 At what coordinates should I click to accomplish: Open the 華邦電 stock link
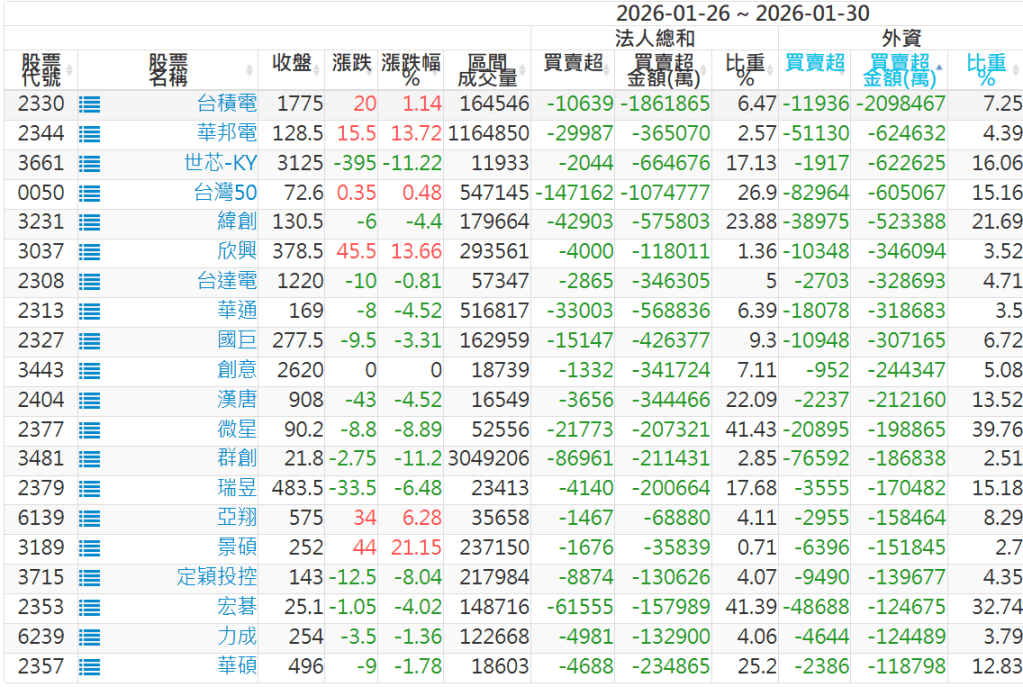pyautogui.click(x=227, y=134)
